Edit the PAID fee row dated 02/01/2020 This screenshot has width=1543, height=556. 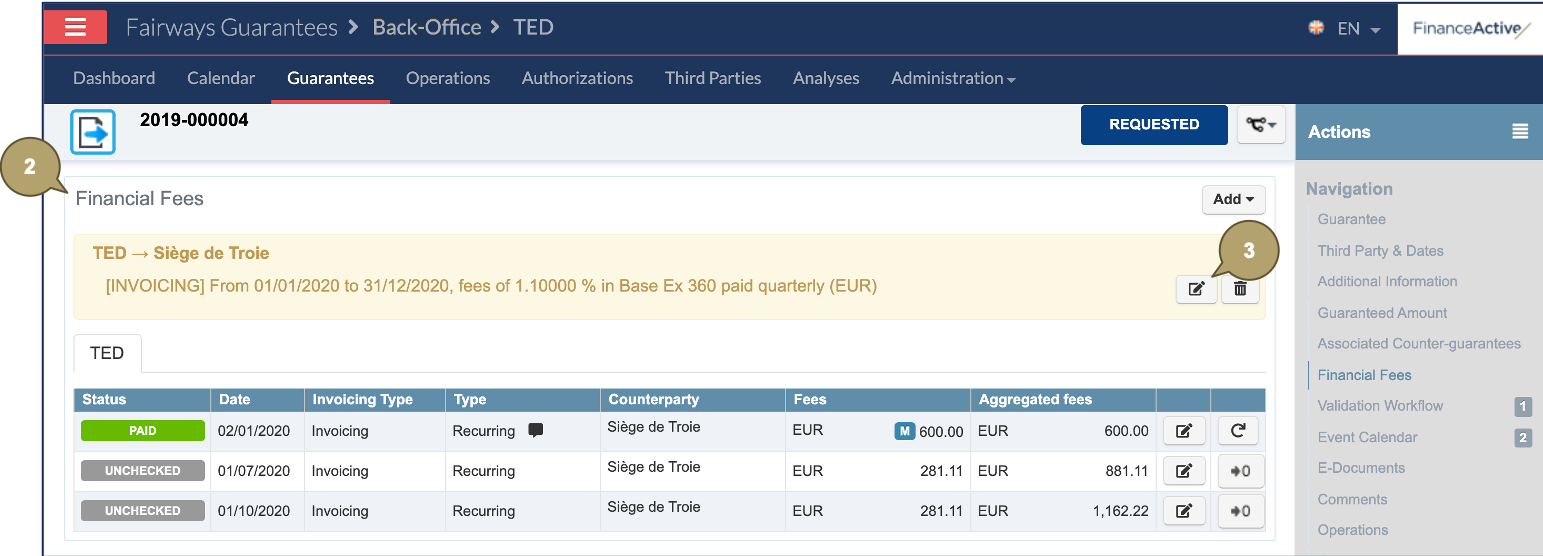pos(1184,431)
